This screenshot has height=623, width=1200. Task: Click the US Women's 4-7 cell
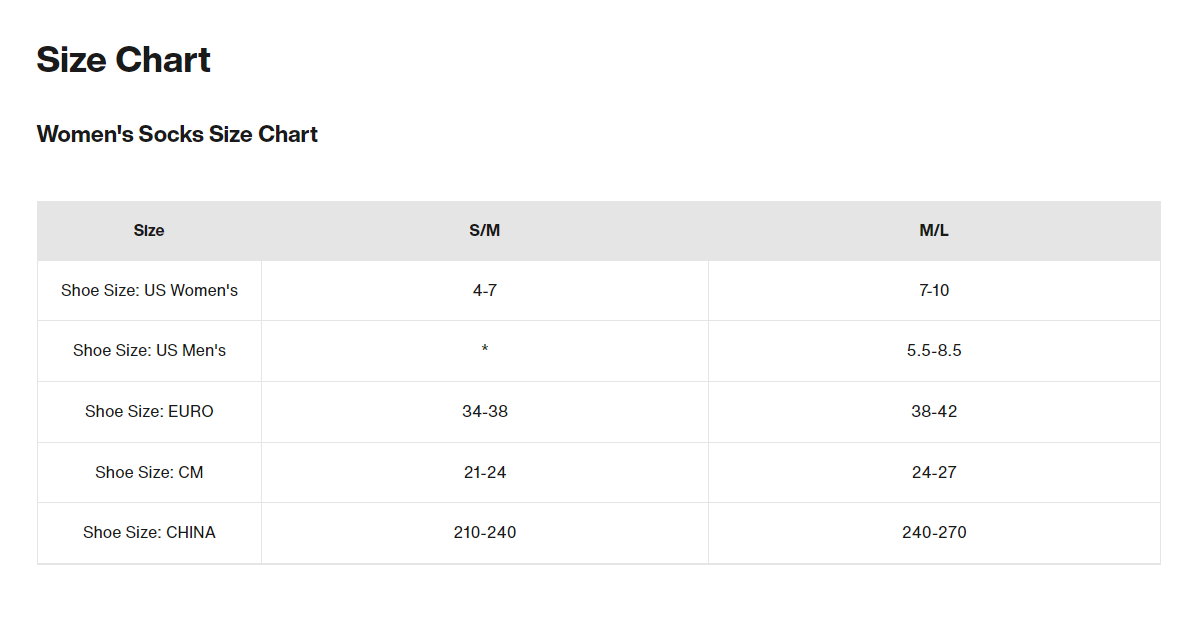point(484,291)
